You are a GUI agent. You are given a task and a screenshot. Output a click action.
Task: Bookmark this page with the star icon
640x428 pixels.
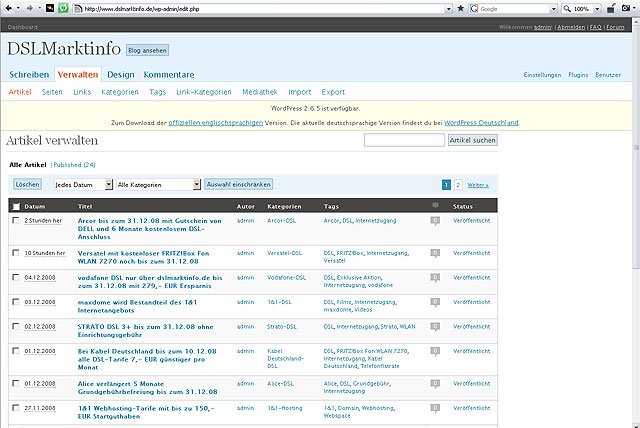click(461, 8)
